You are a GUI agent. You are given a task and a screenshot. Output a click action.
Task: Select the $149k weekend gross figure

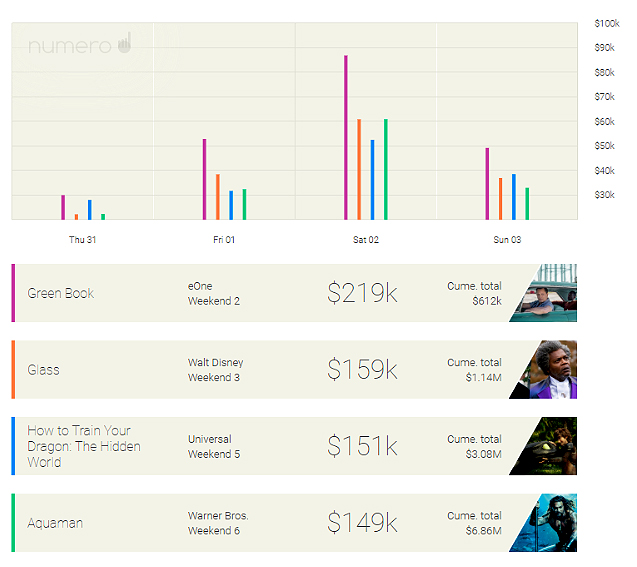tap(362, 522)
